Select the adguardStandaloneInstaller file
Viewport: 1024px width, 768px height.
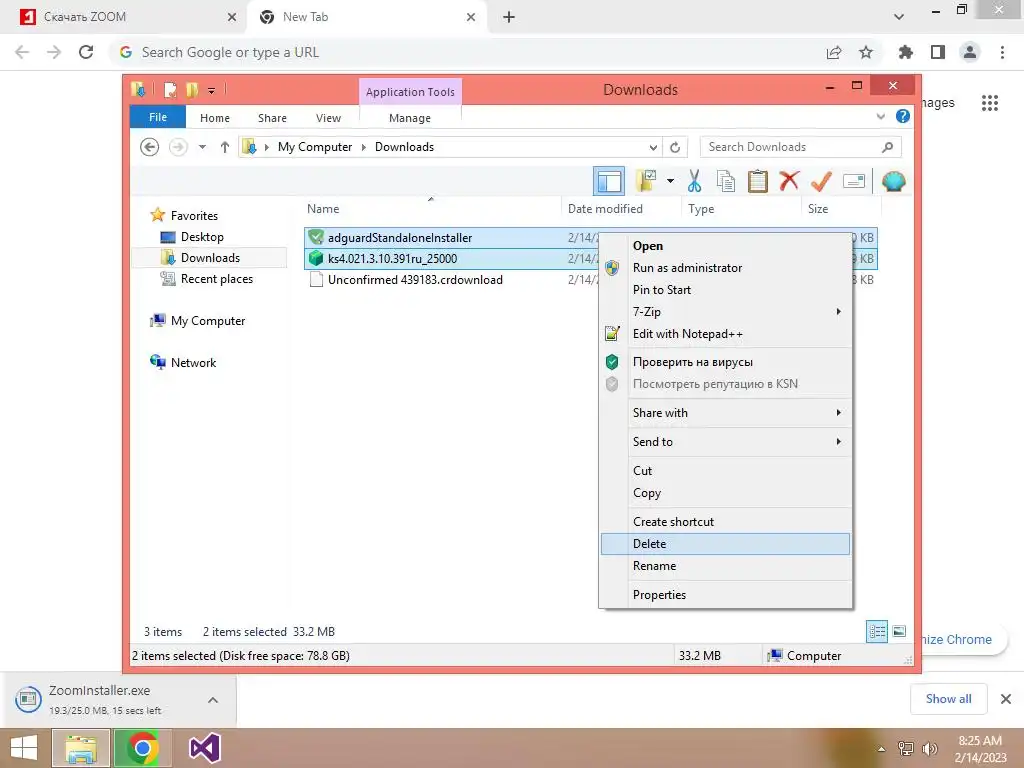pos(400,238)
